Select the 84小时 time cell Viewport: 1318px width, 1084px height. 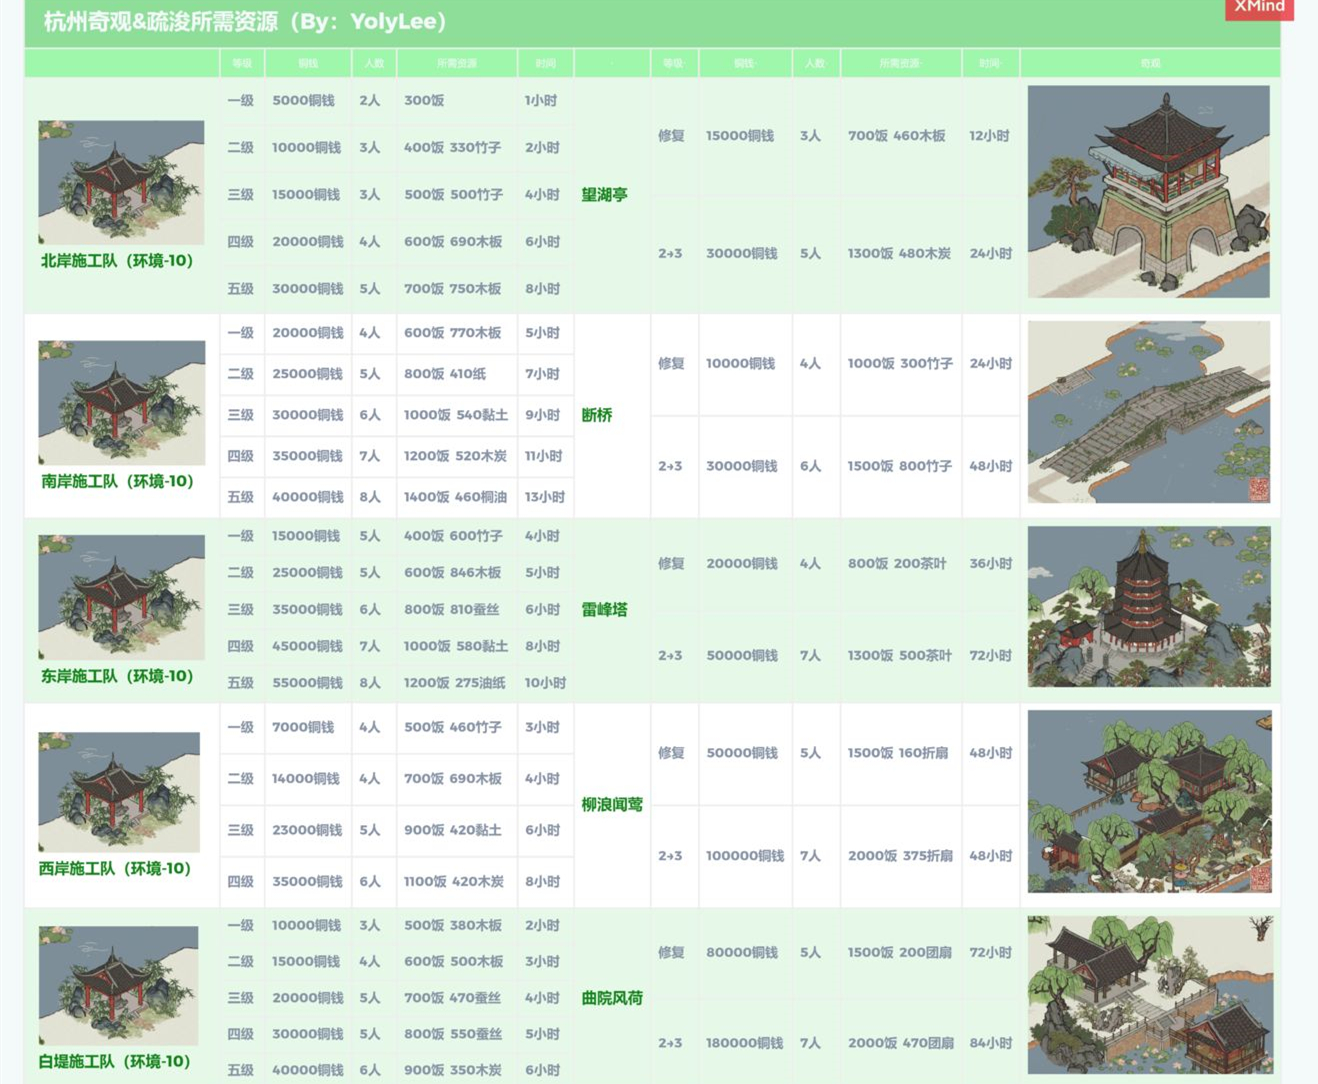tap(990, 1043)
